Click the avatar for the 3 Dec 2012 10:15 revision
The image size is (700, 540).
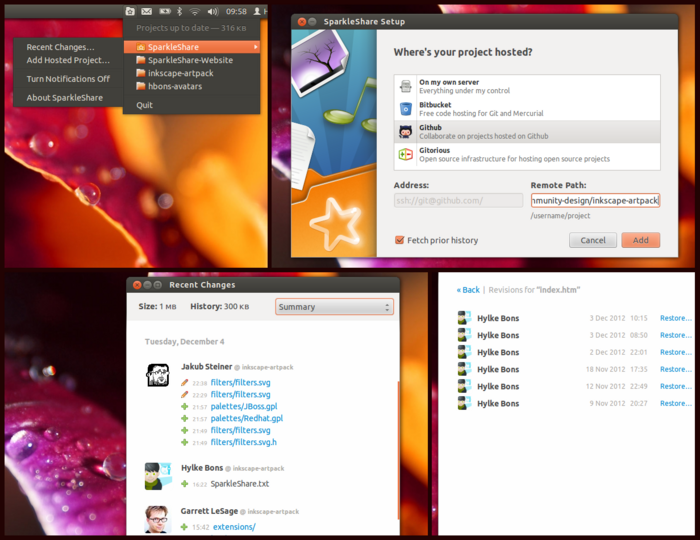[464, 318]
